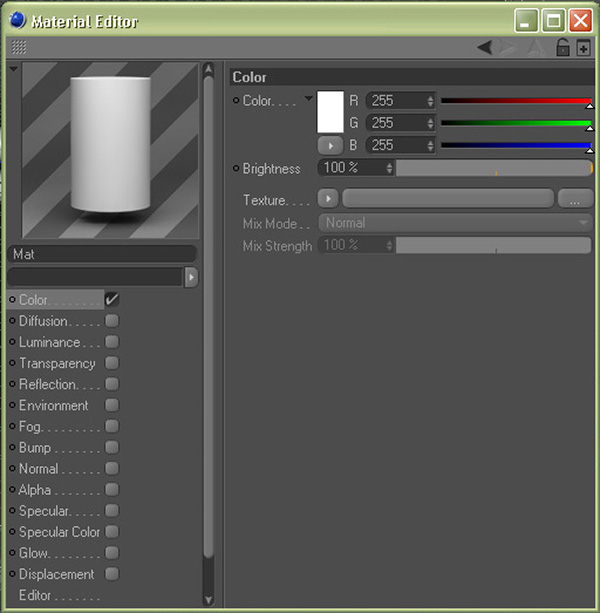Click the G value stepper arrows
This screenshot has height=613, width=600.
430,123
